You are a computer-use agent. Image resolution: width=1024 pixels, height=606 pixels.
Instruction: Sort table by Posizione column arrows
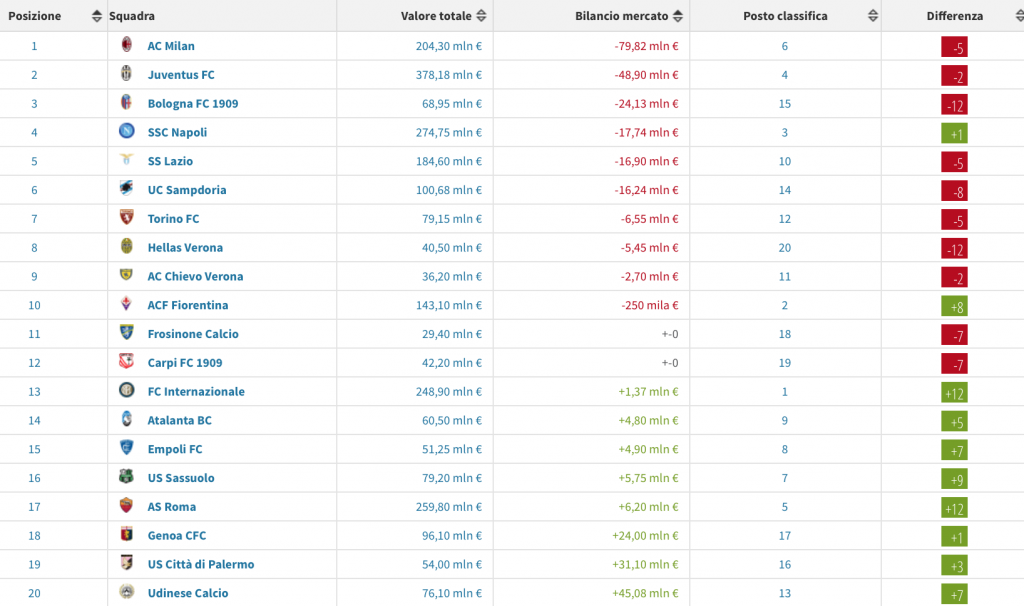coord(96,16)
